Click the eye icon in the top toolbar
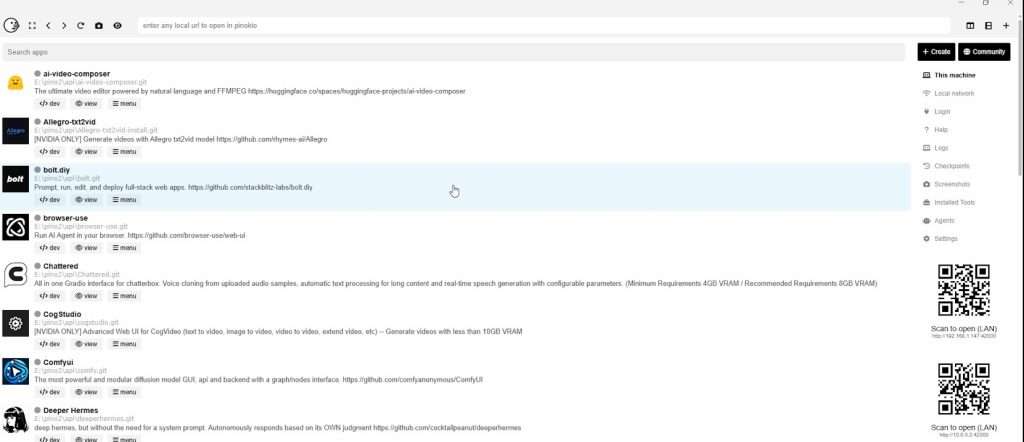 [118, 25]
